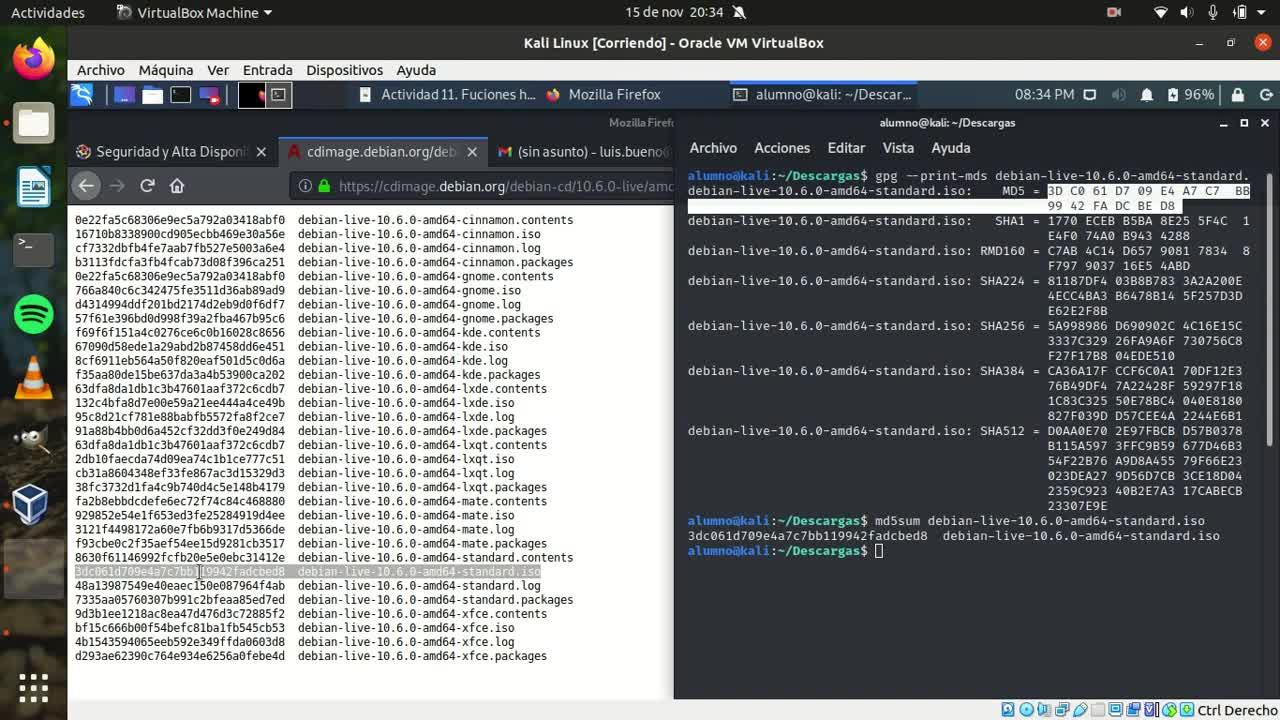Image resolution: width=1280 pixels, height=720 pixels.
Task: Toggle the Kali panel volume mute icon
Action: click(1118, 95)
